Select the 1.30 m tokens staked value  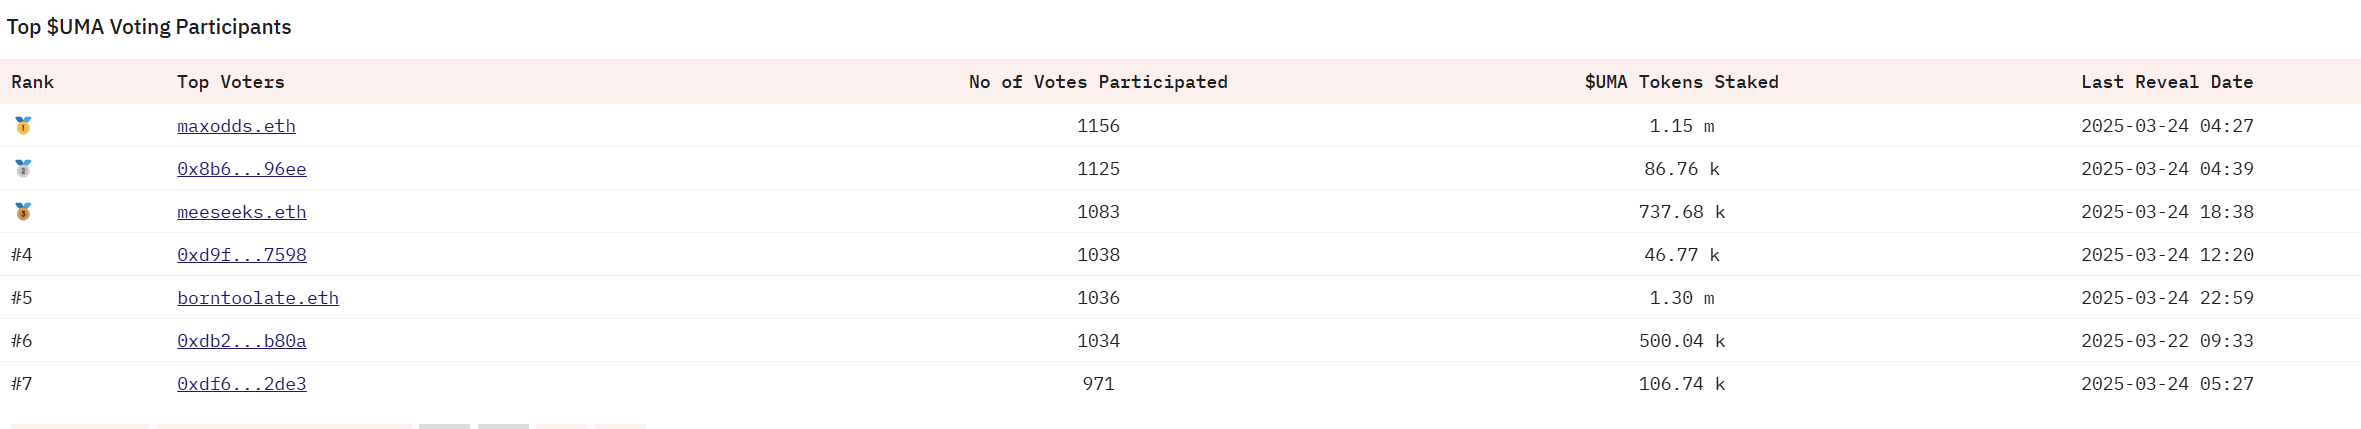coord(1682,298)
